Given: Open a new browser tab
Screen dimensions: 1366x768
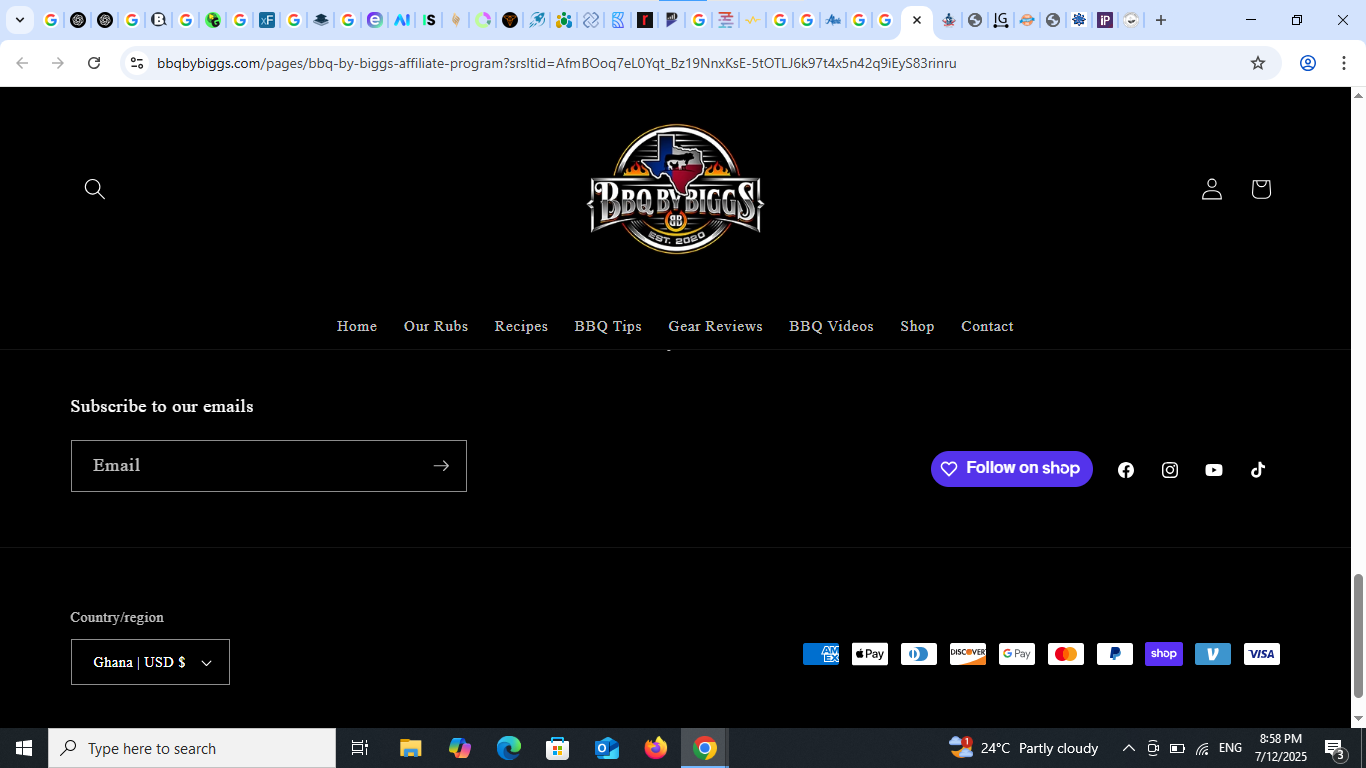Looking at the screenshot, I should pyautogui.click(x=1161, y=20).
